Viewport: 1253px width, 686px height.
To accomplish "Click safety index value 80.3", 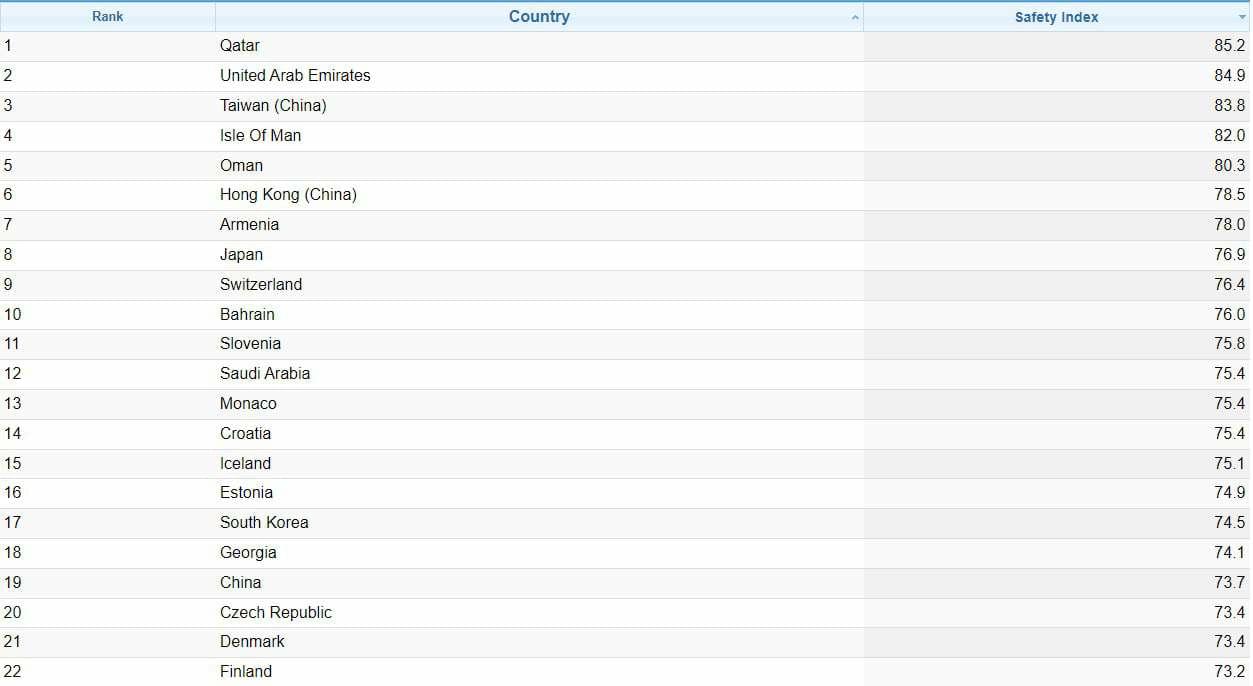I will point(1230,166).
